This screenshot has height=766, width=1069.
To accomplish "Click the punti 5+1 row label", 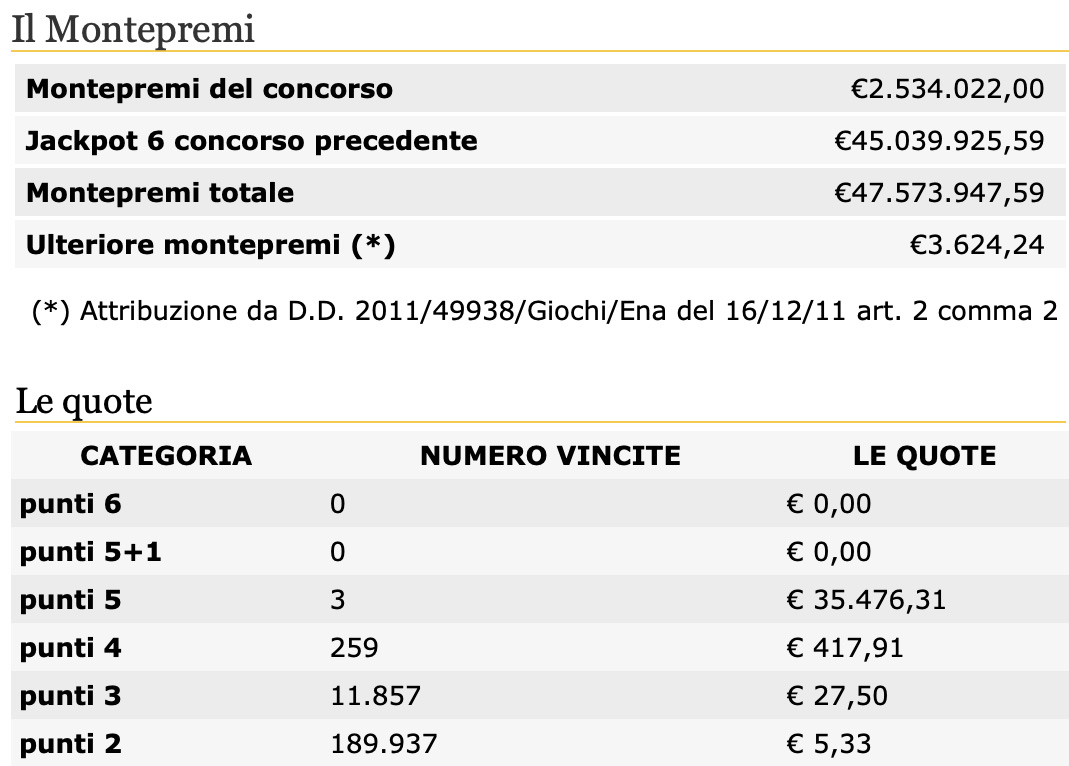I will pos(91,552).
